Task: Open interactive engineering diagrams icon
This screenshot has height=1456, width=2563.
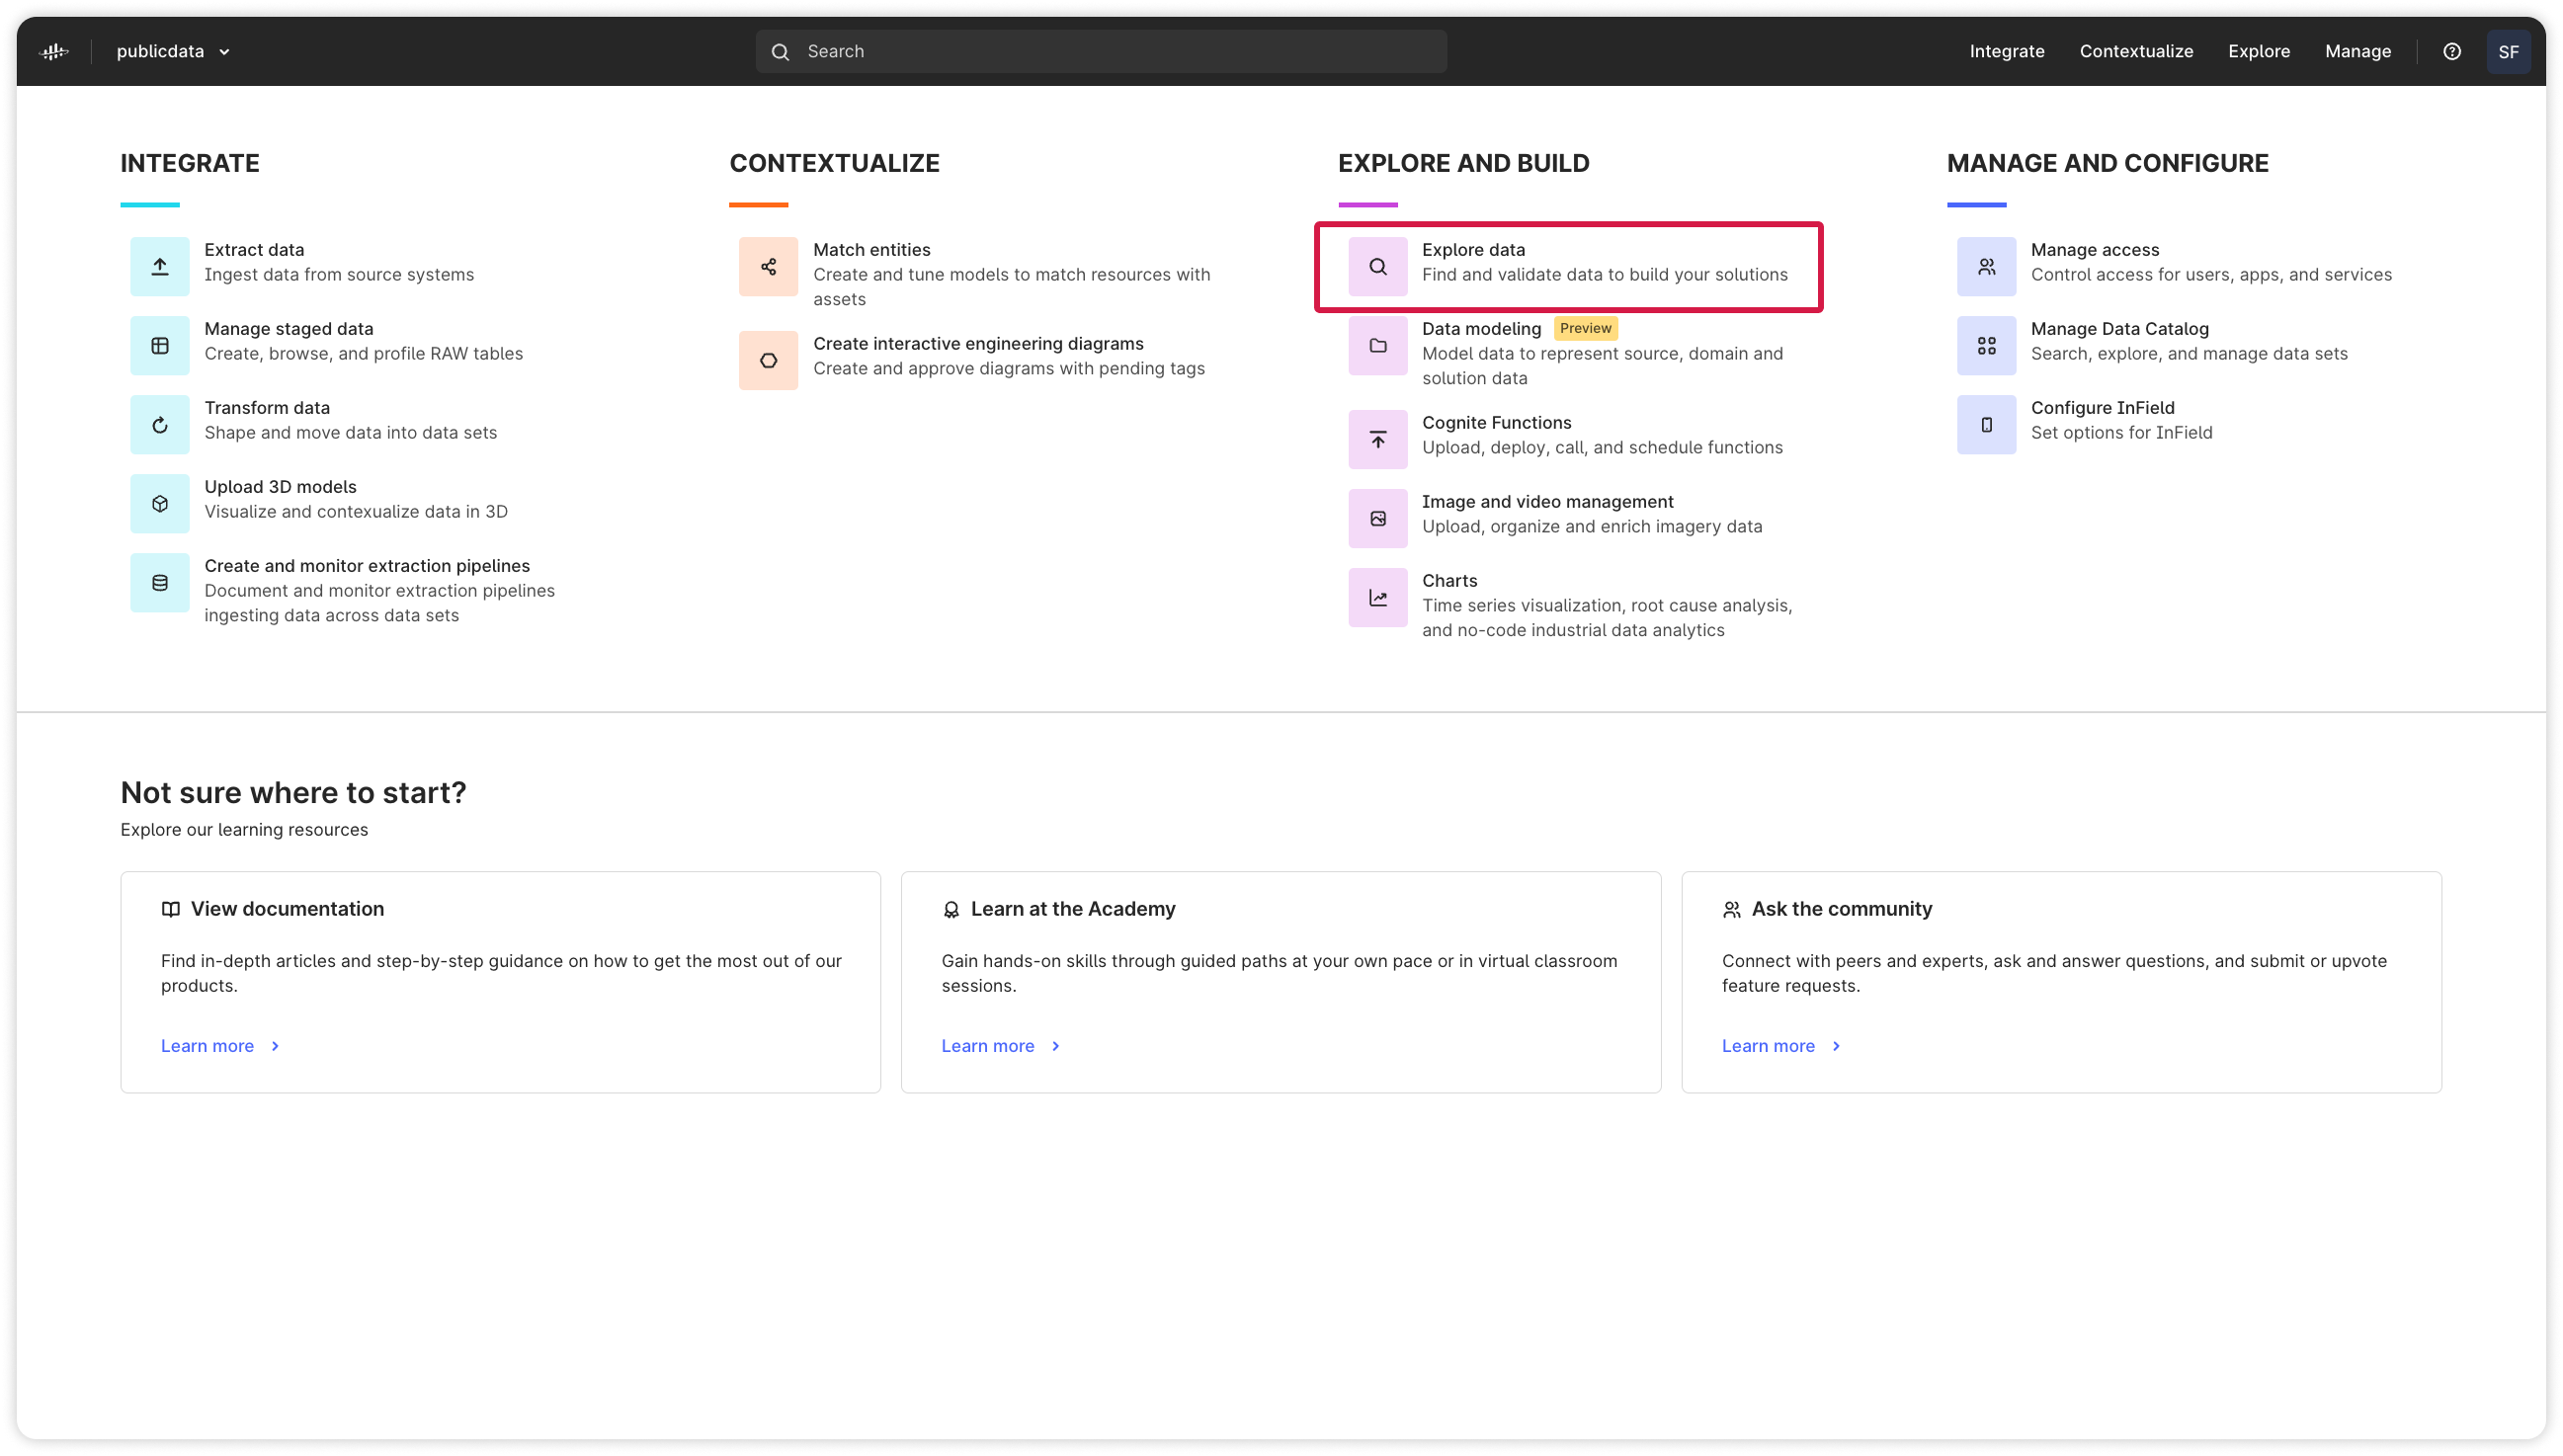Action: 767,359
